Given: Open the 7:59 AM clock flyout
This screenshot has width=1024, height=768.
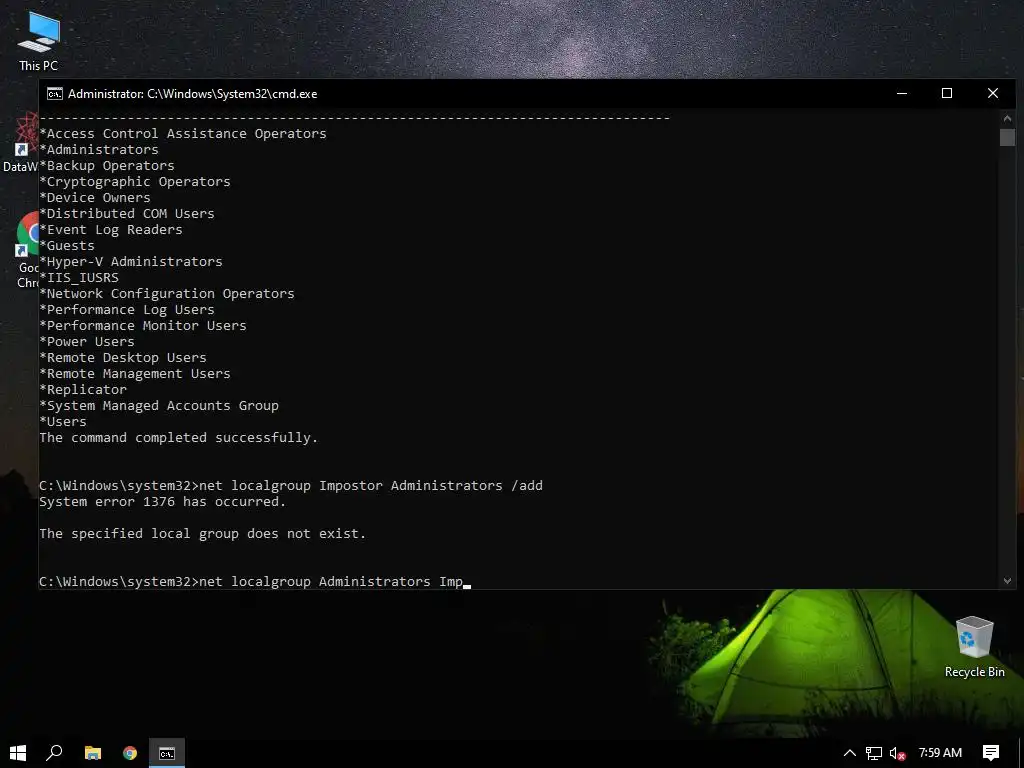Looking at the screenshot, I should coord(940,753).
